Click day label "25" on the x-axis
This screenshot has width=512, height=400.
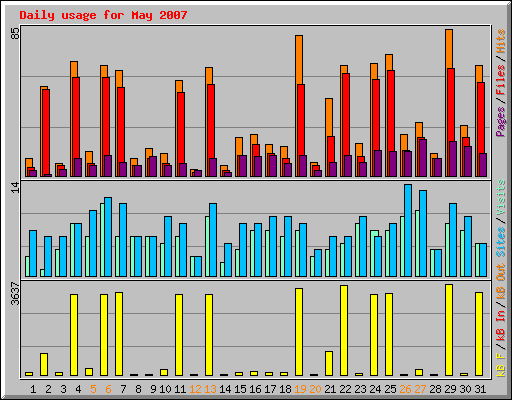390,389
